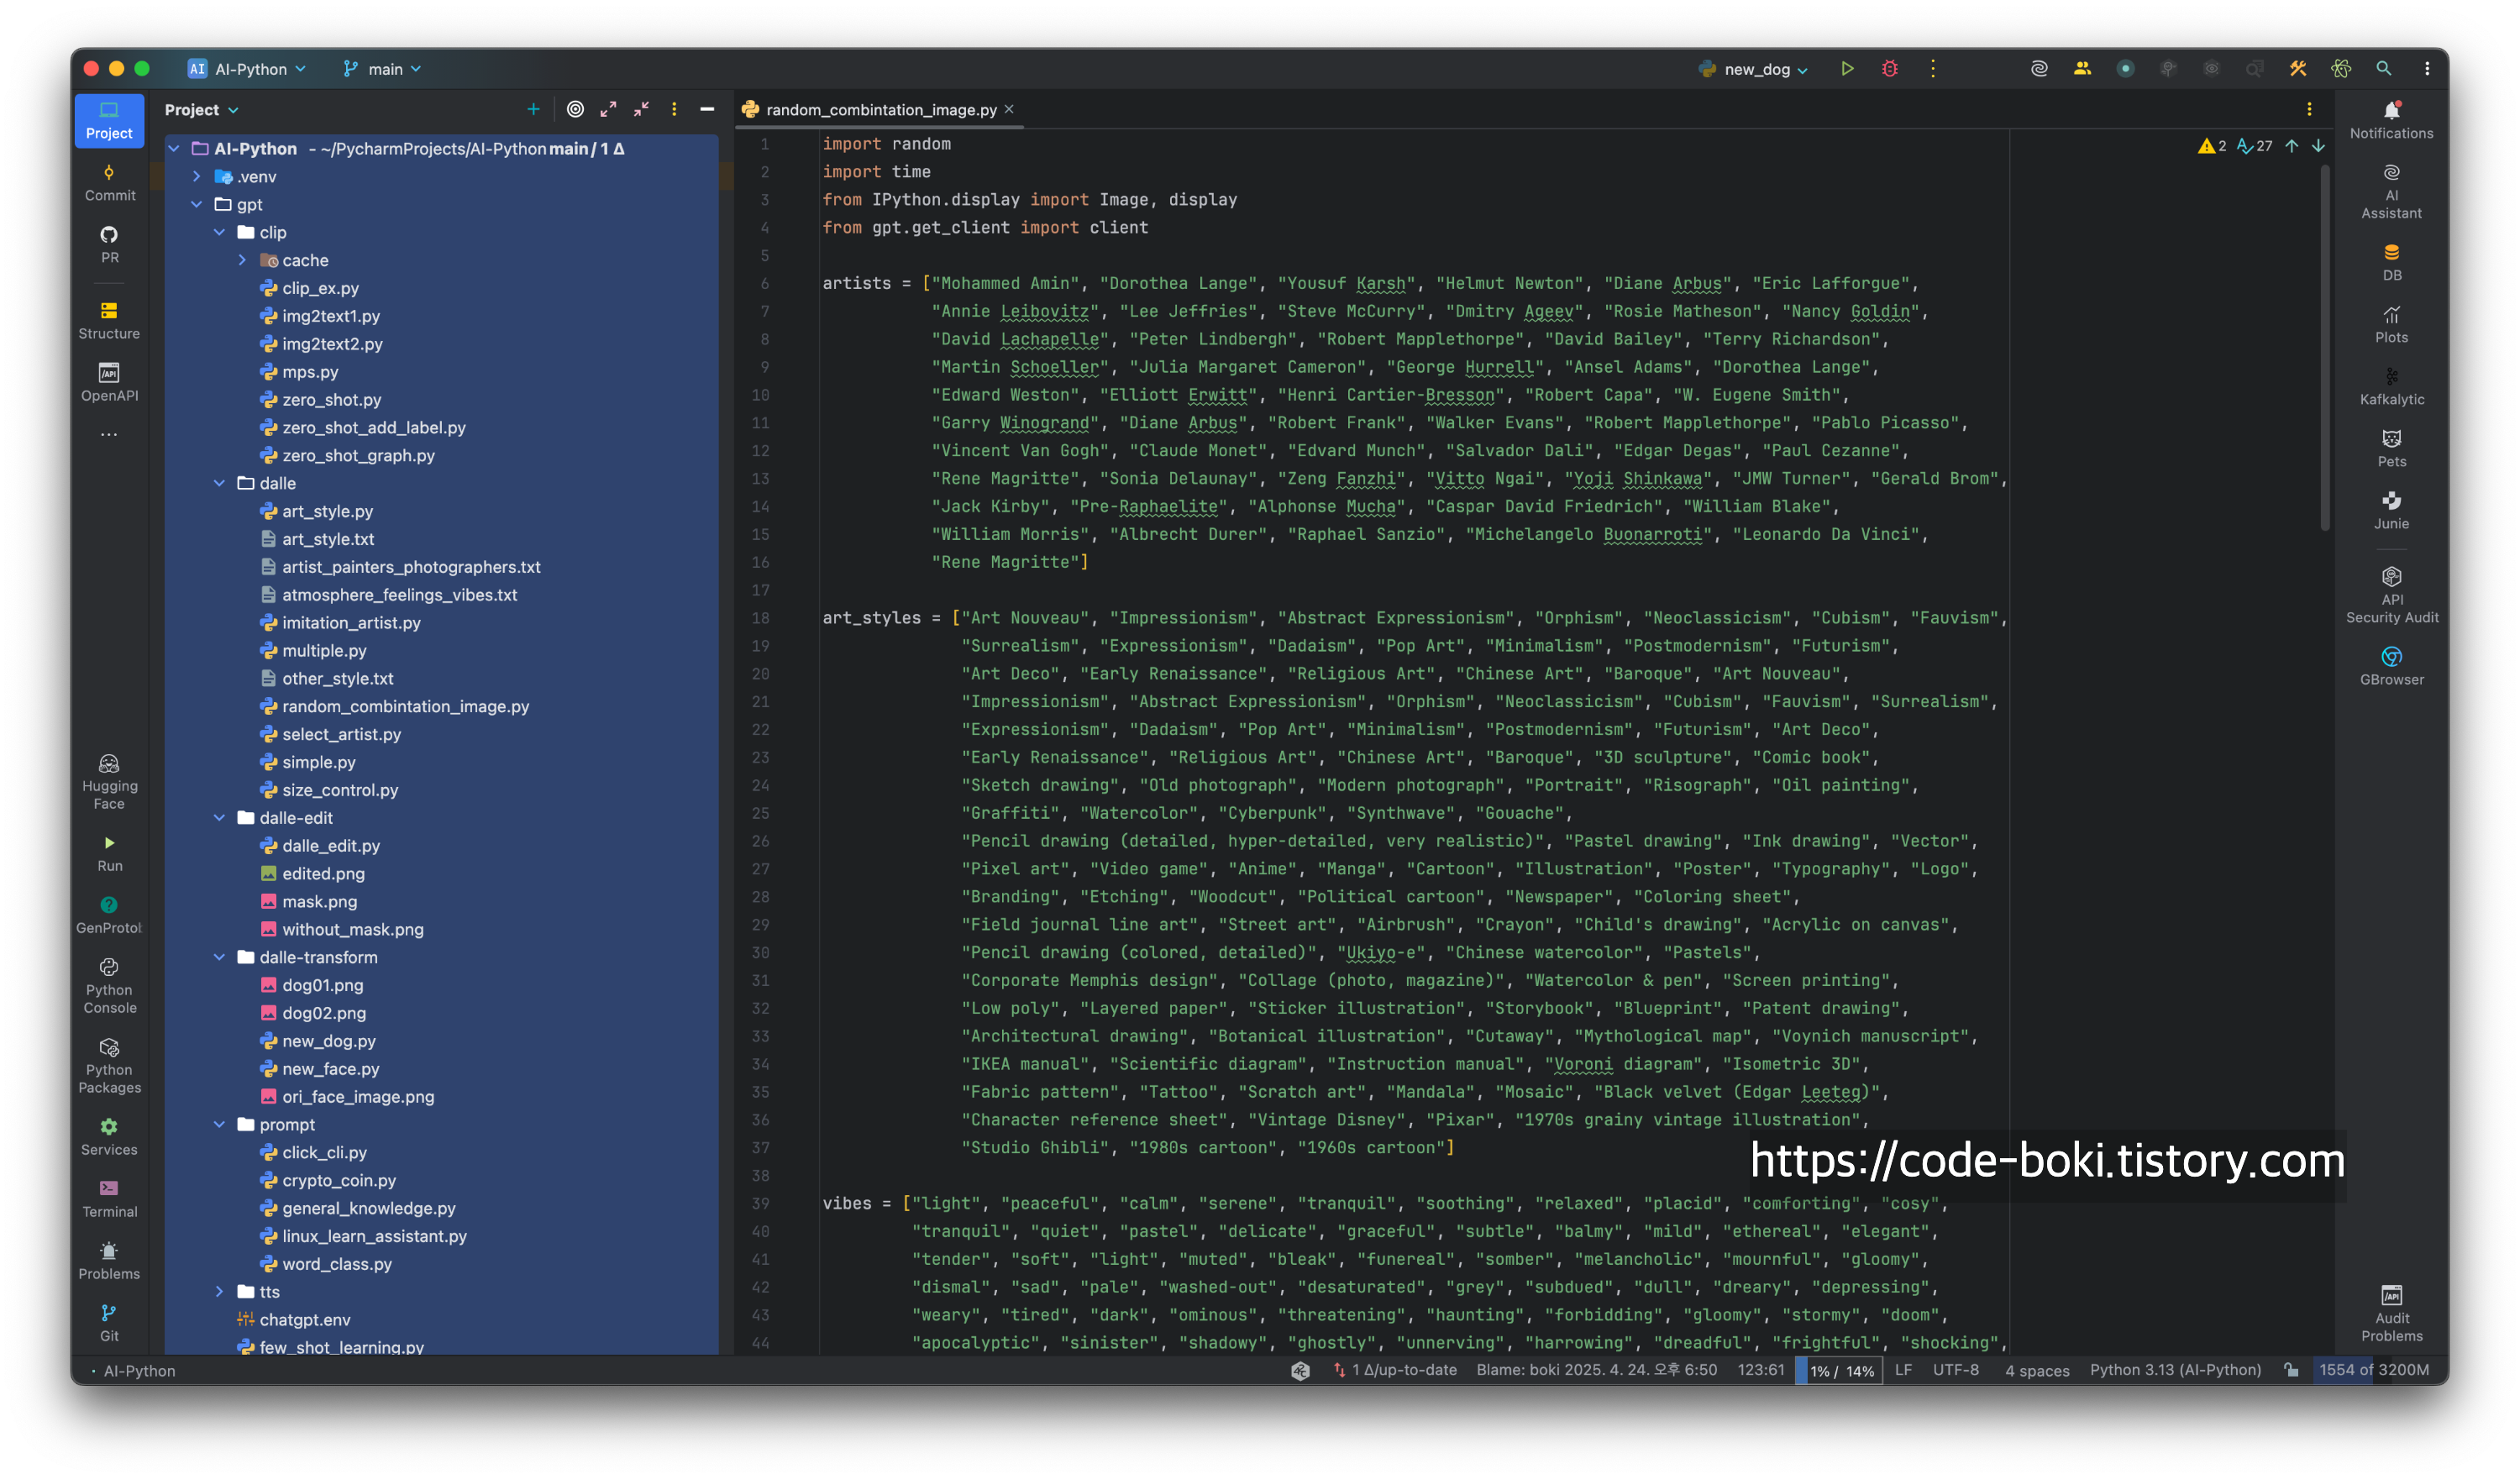The height and width of the screenshot is (1479, 2520).
Task: Click the Run green play icon
Action: pos(1846,69)
